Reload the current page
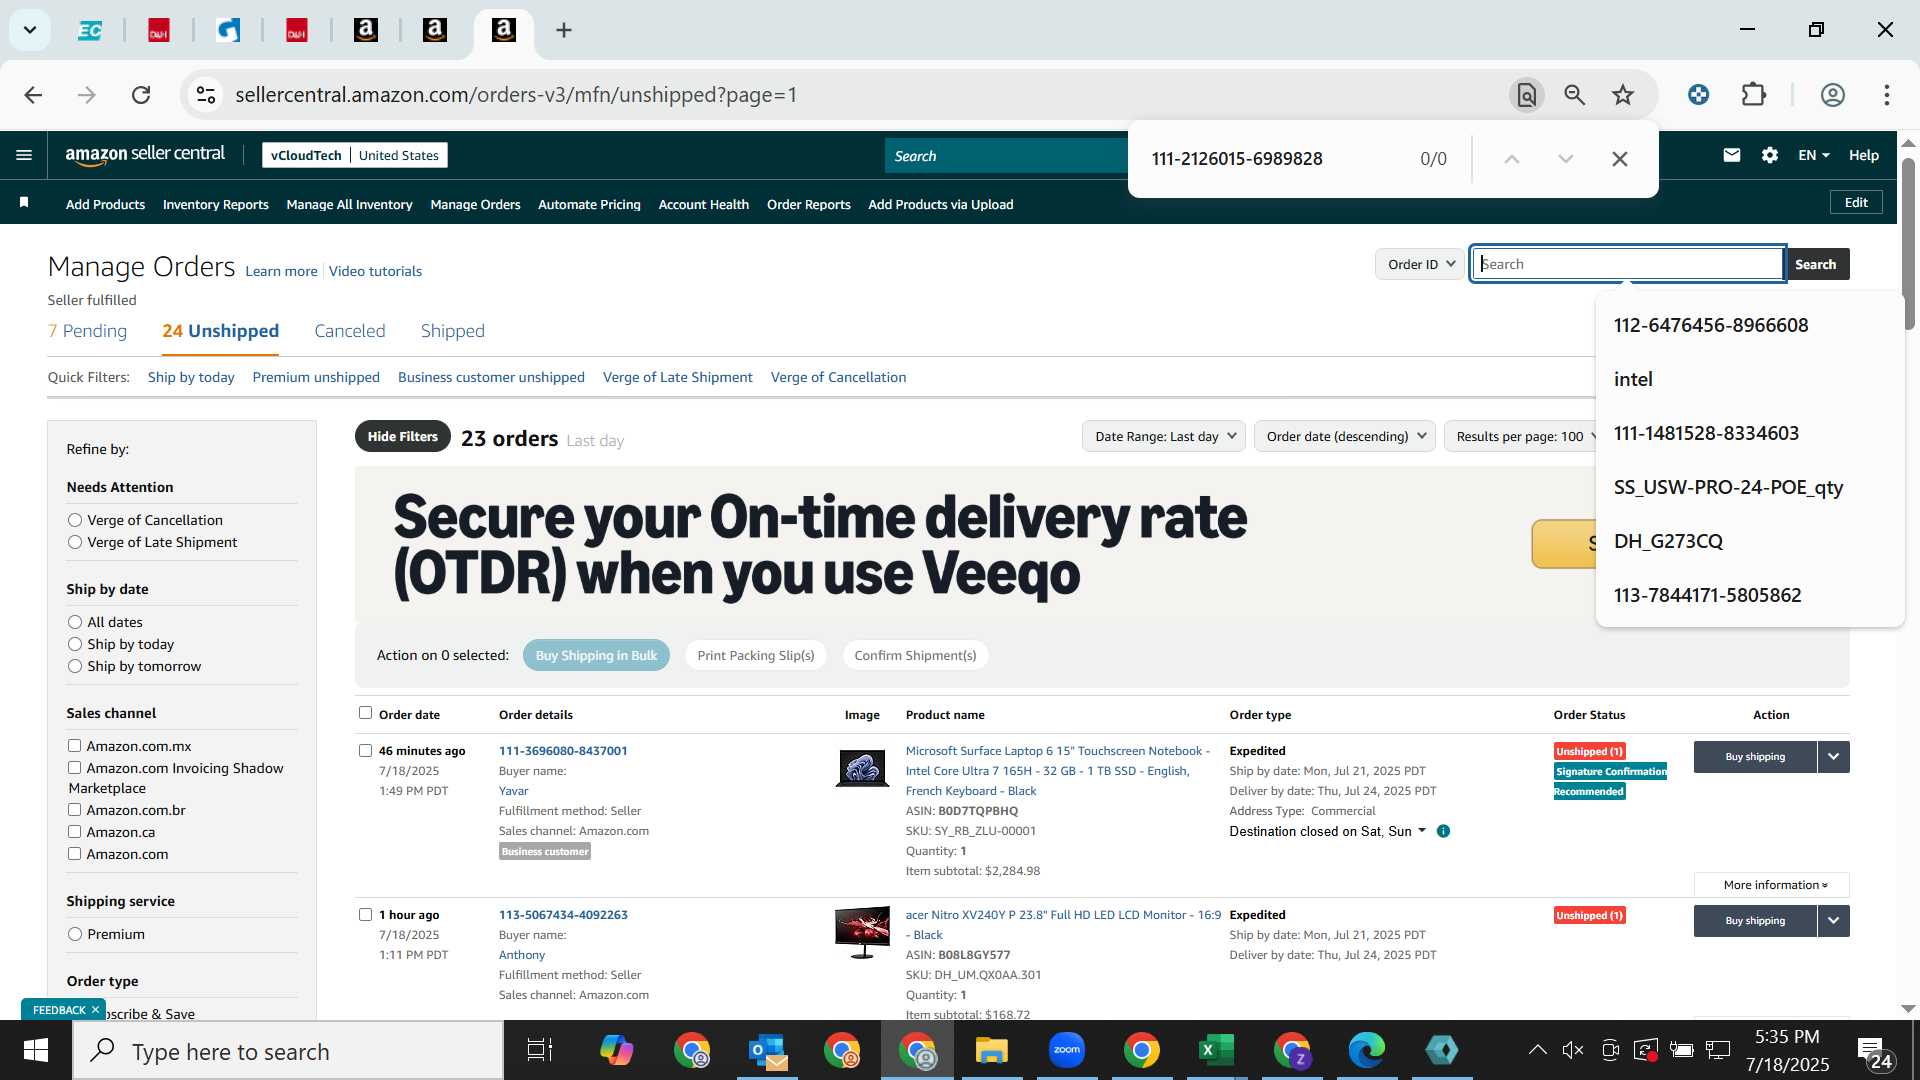 [x=141, y=95]
